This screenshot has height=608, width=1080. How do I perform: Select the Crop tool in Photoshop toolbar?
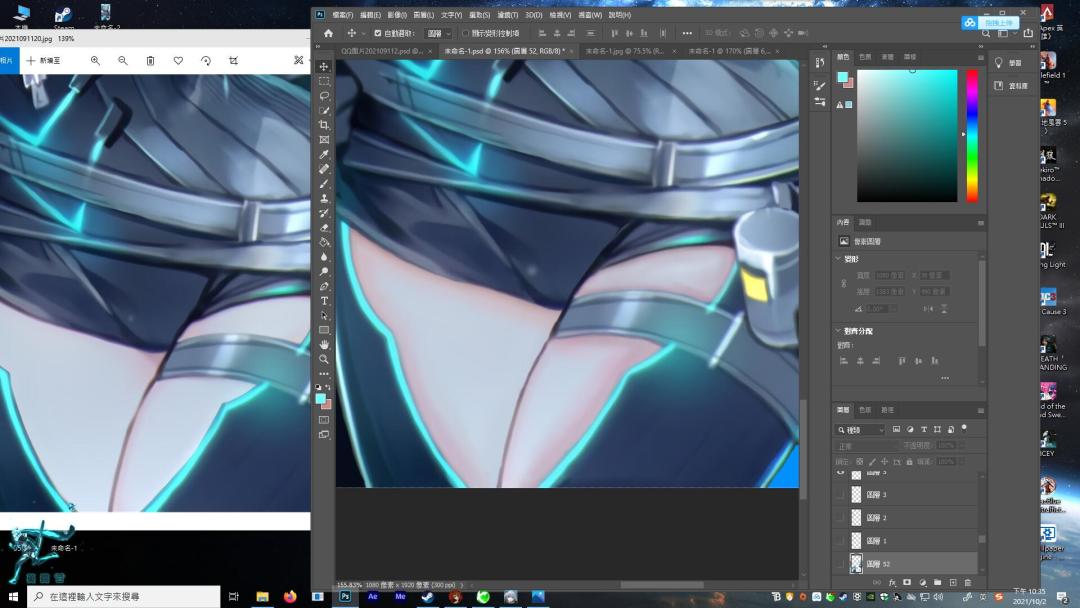[x=324, y=125]
